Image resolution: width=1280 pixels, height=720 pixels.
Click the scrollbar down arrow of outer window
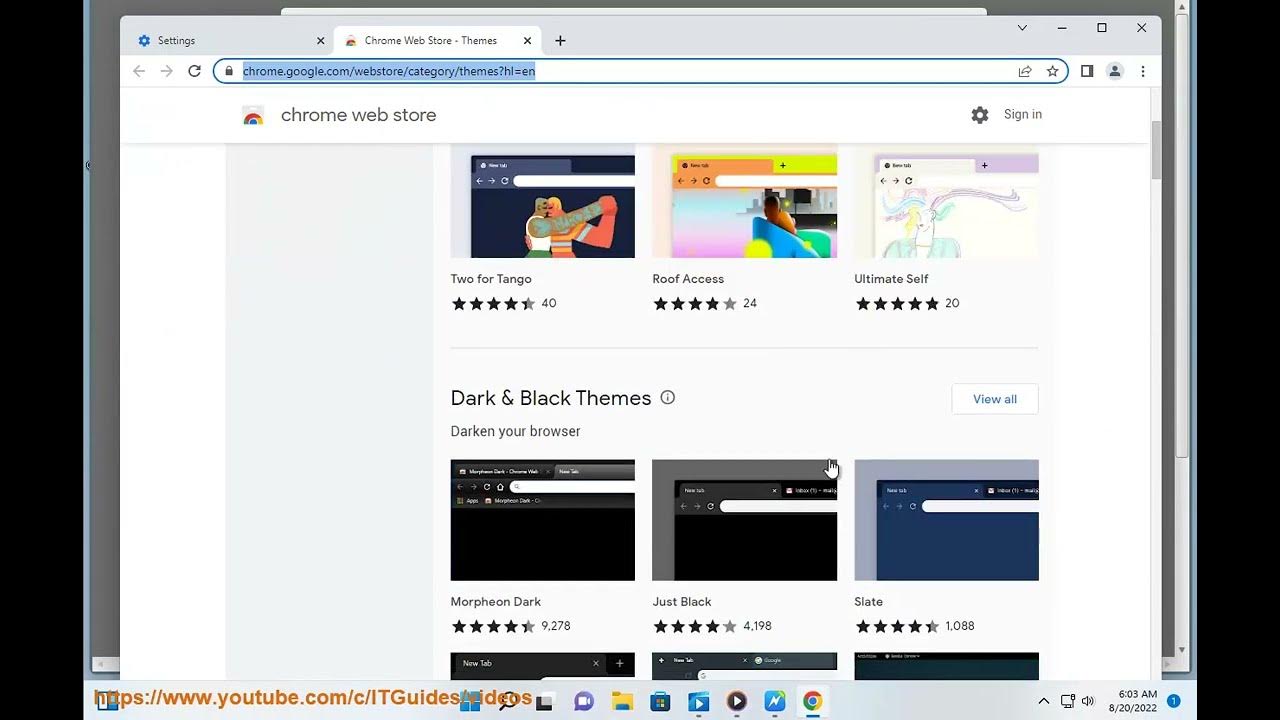tap(1181, 649)
